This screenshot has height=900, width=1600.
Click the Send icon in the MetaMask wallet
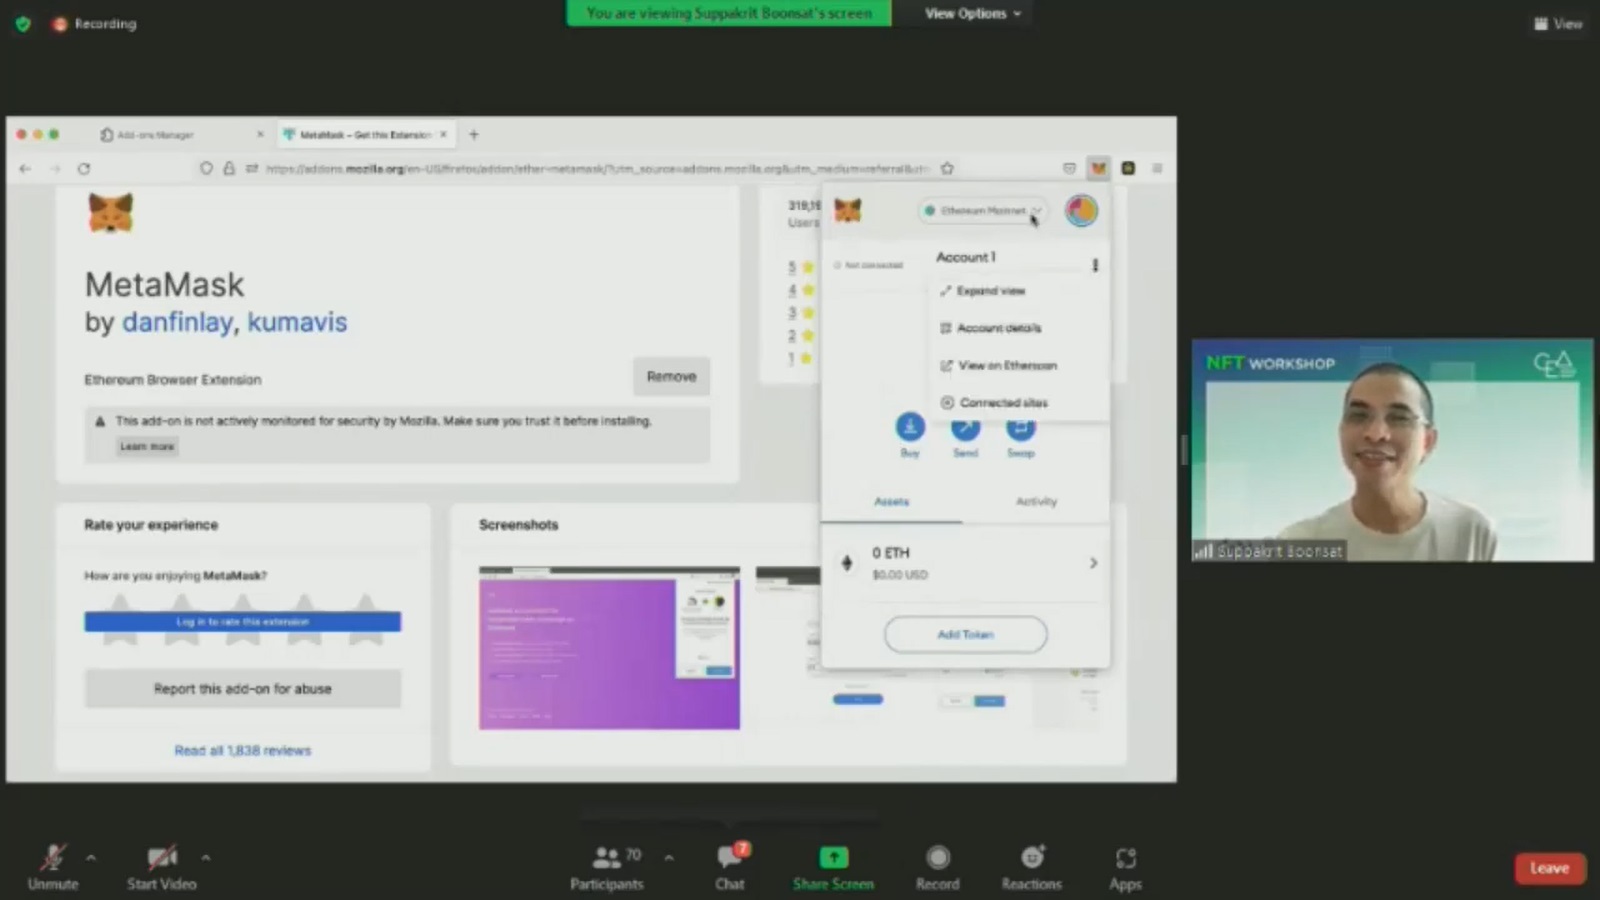(965, 428)
